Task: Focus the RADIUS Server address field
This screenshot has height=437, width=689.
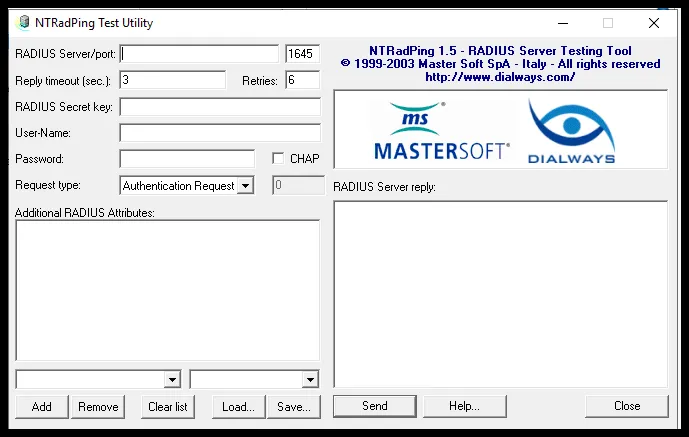Action: click(x=199, y=54)
